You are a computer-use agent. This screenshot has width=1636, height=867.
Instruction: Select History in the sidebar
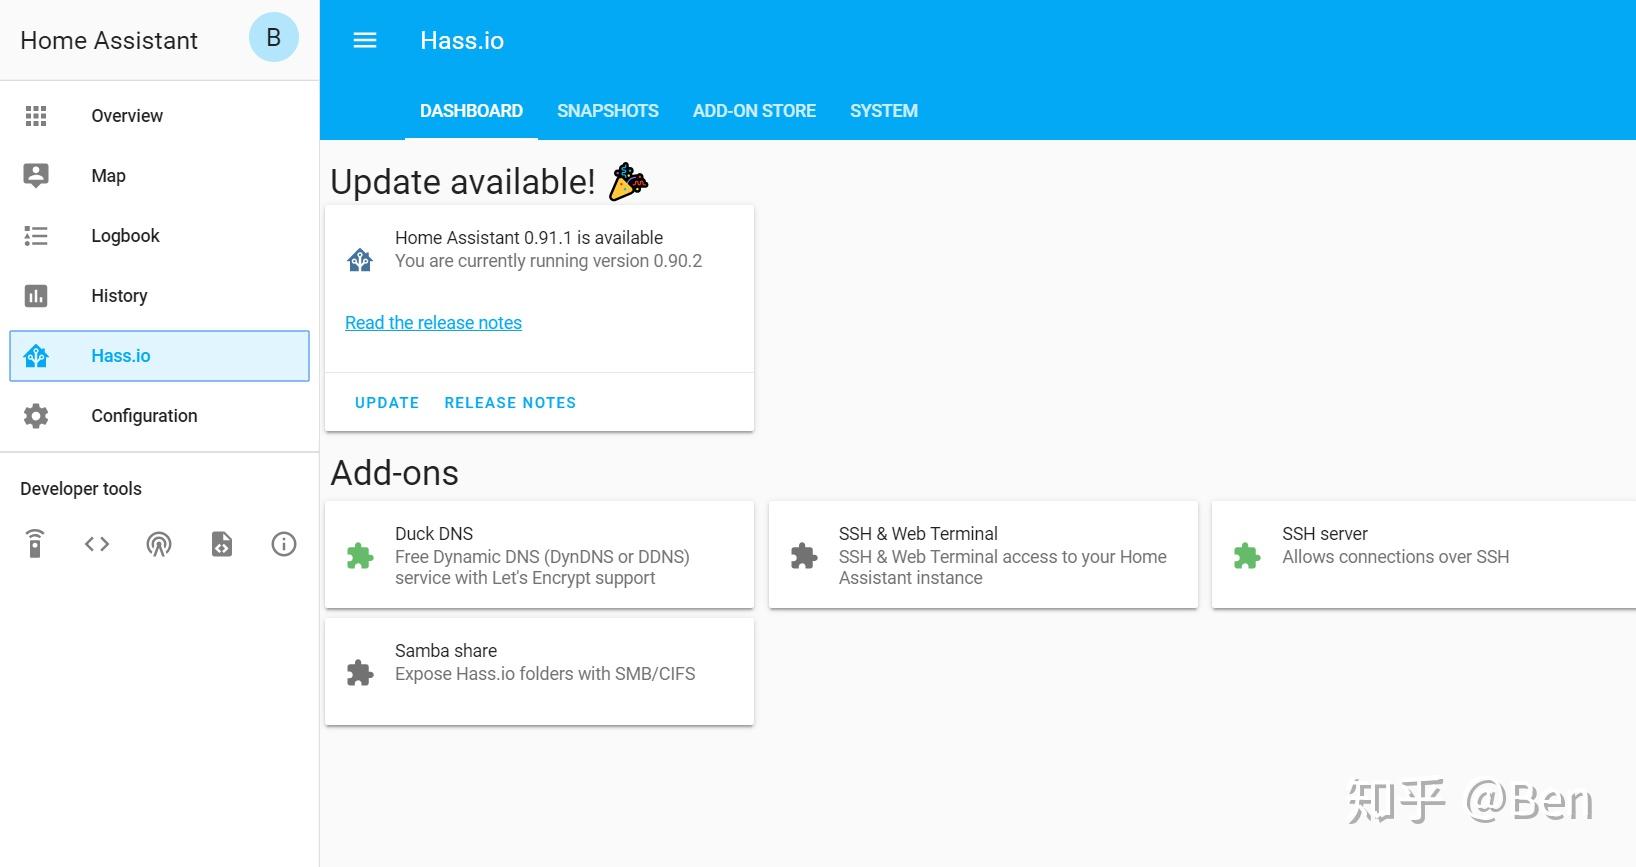click(x=159, y=296)
